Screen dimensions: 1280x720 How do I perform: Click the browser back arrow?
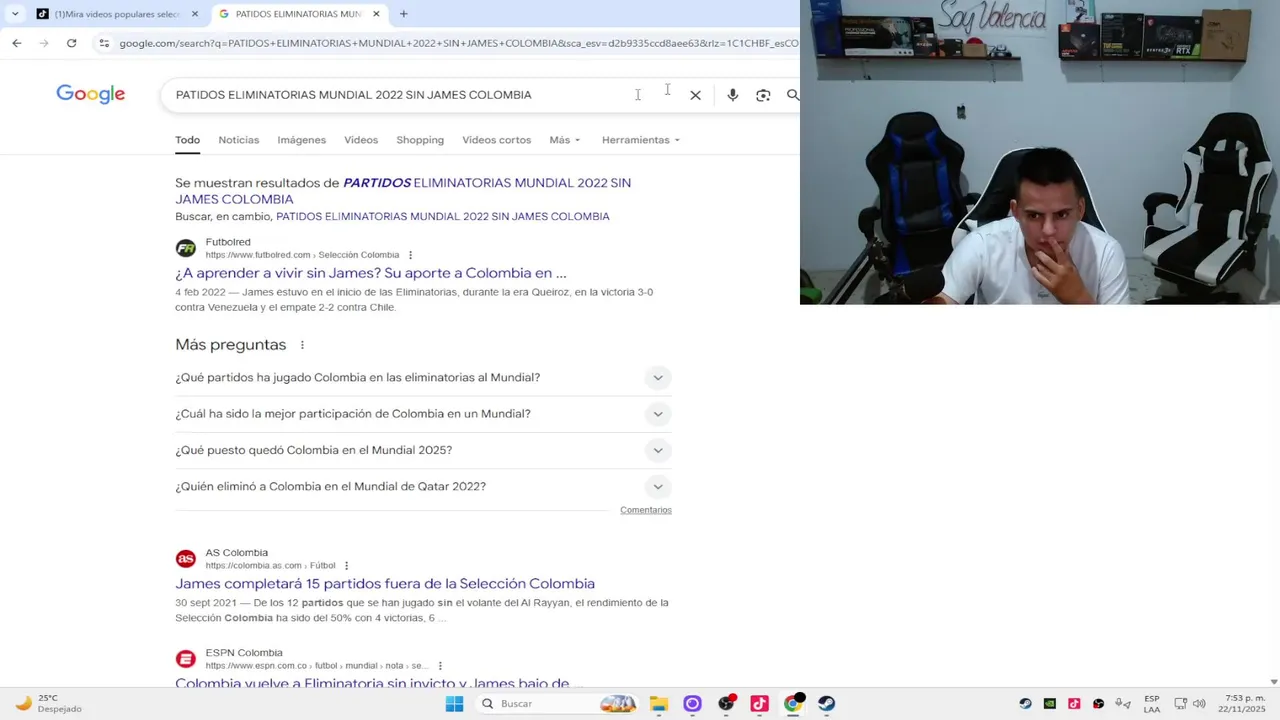click(17, 43)
